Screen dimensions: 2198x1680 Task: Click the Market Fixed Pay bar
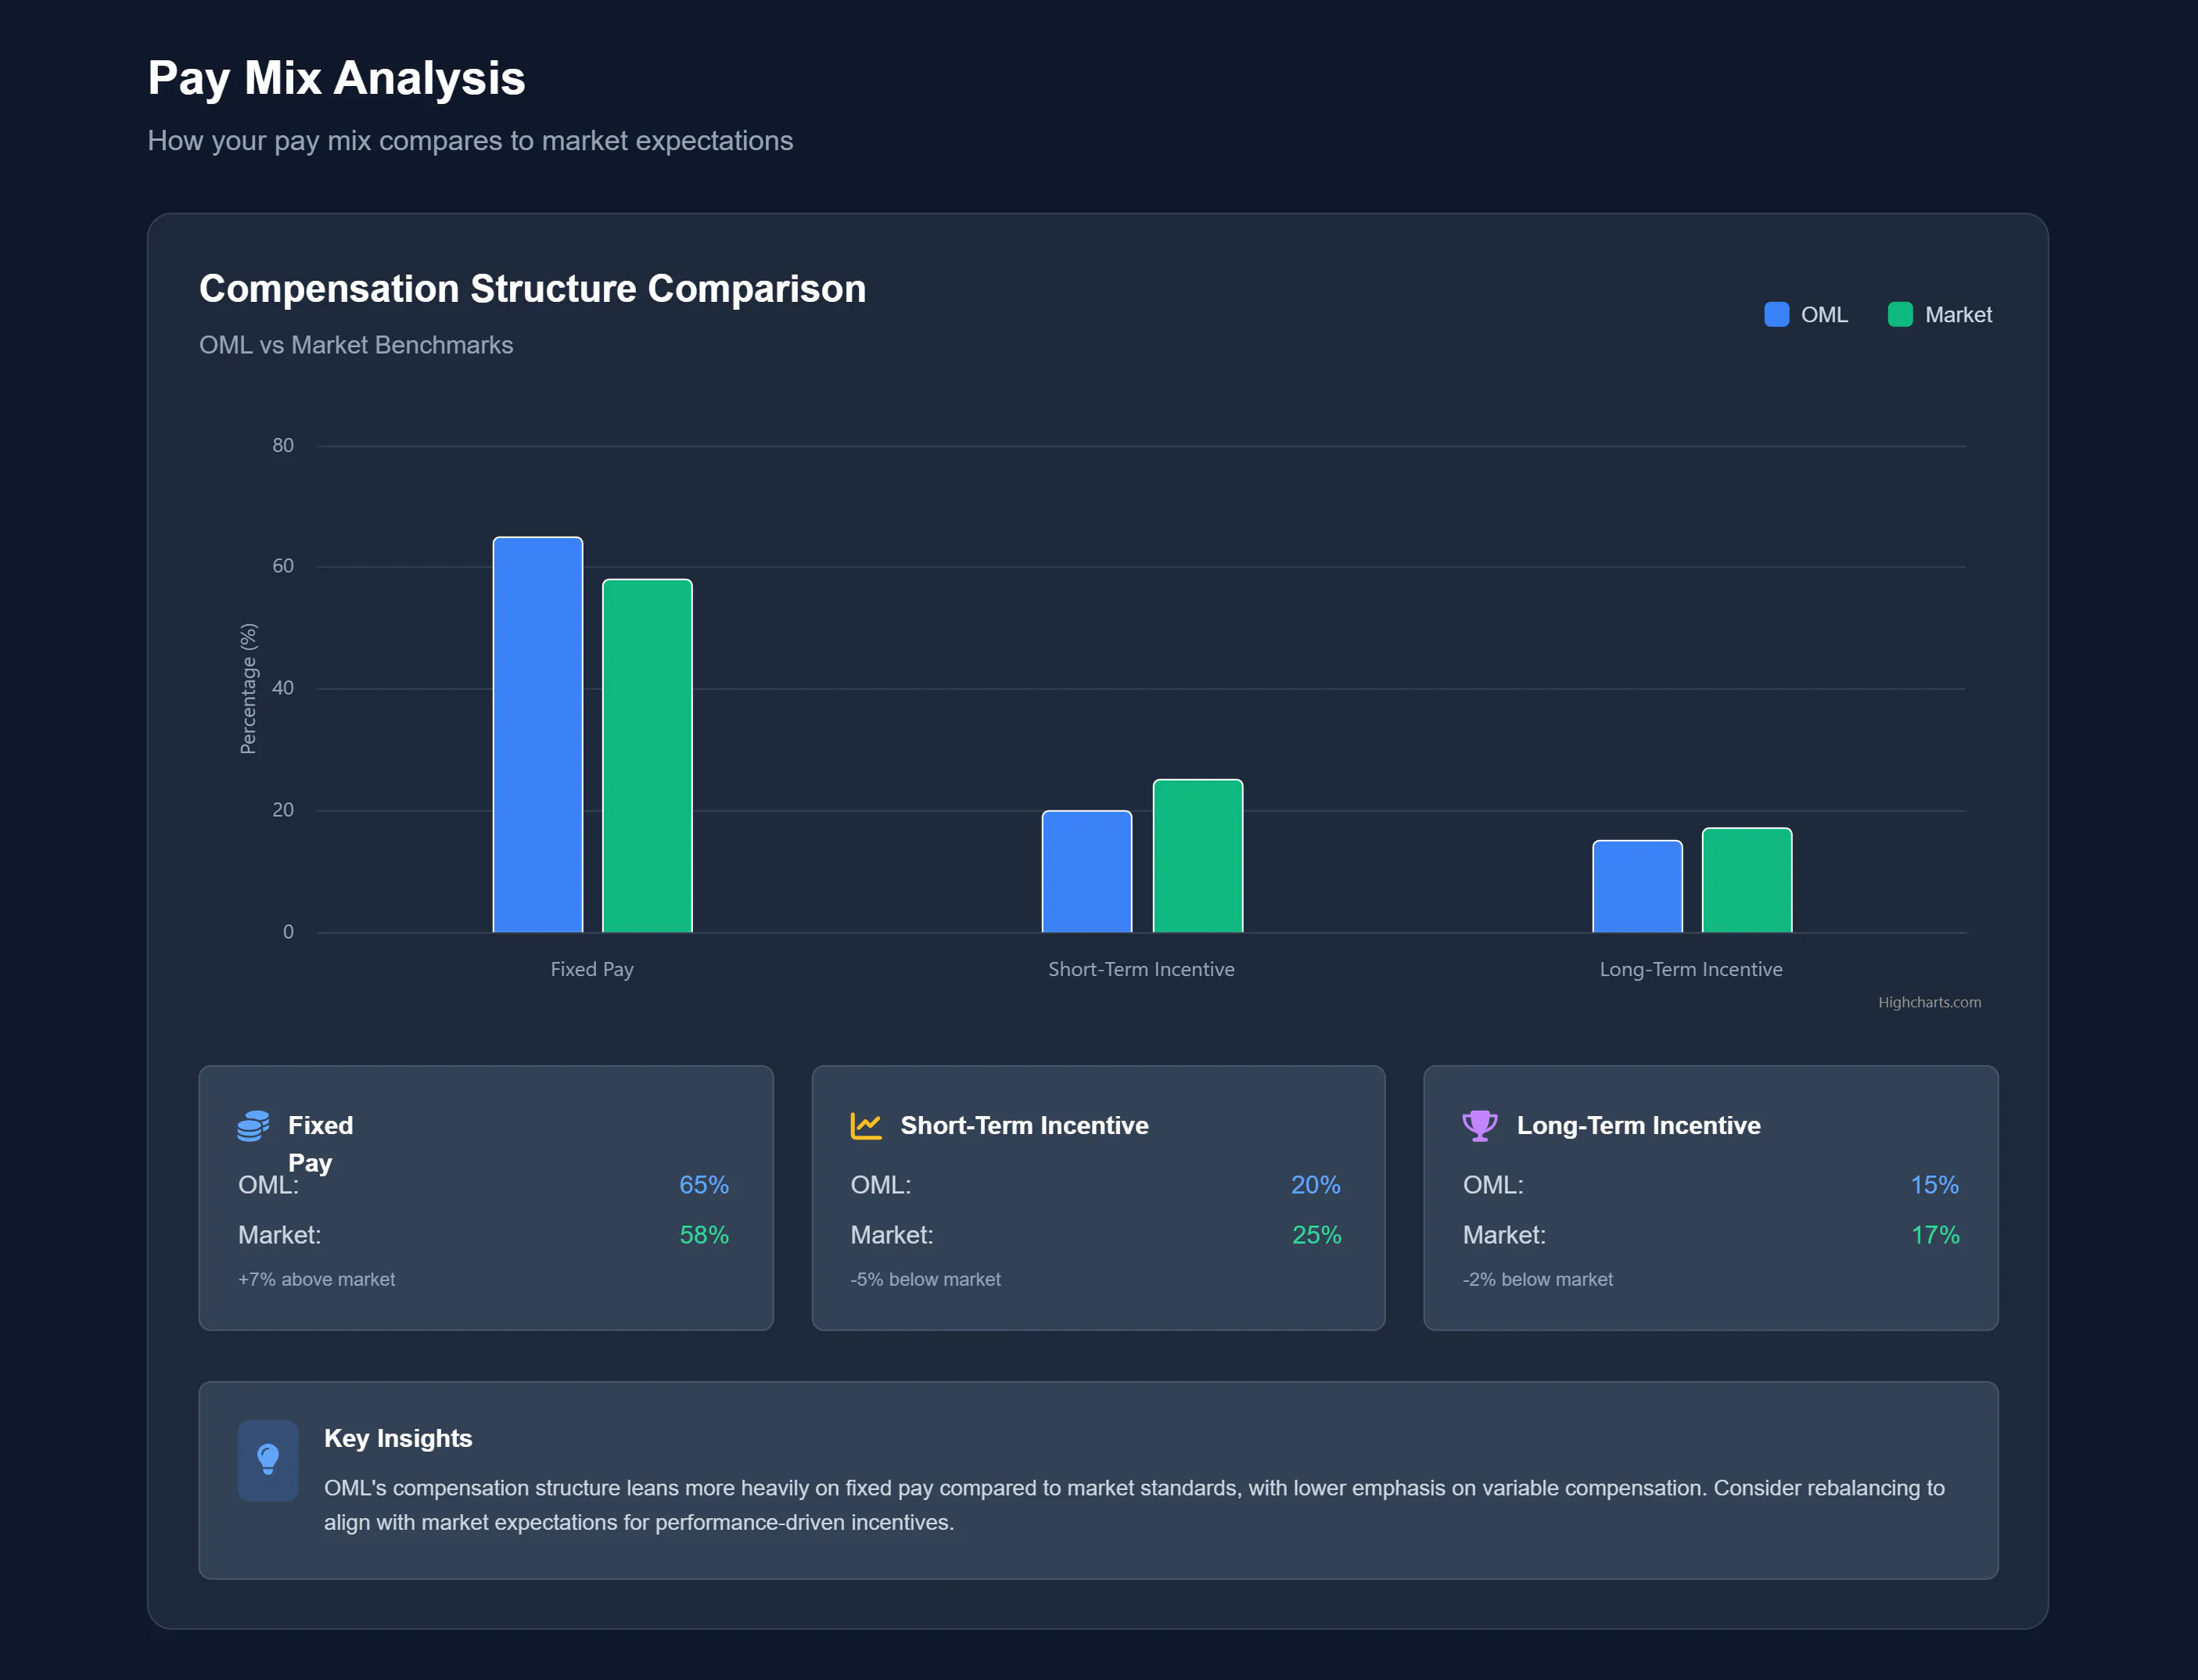click(x=647, y=756)
